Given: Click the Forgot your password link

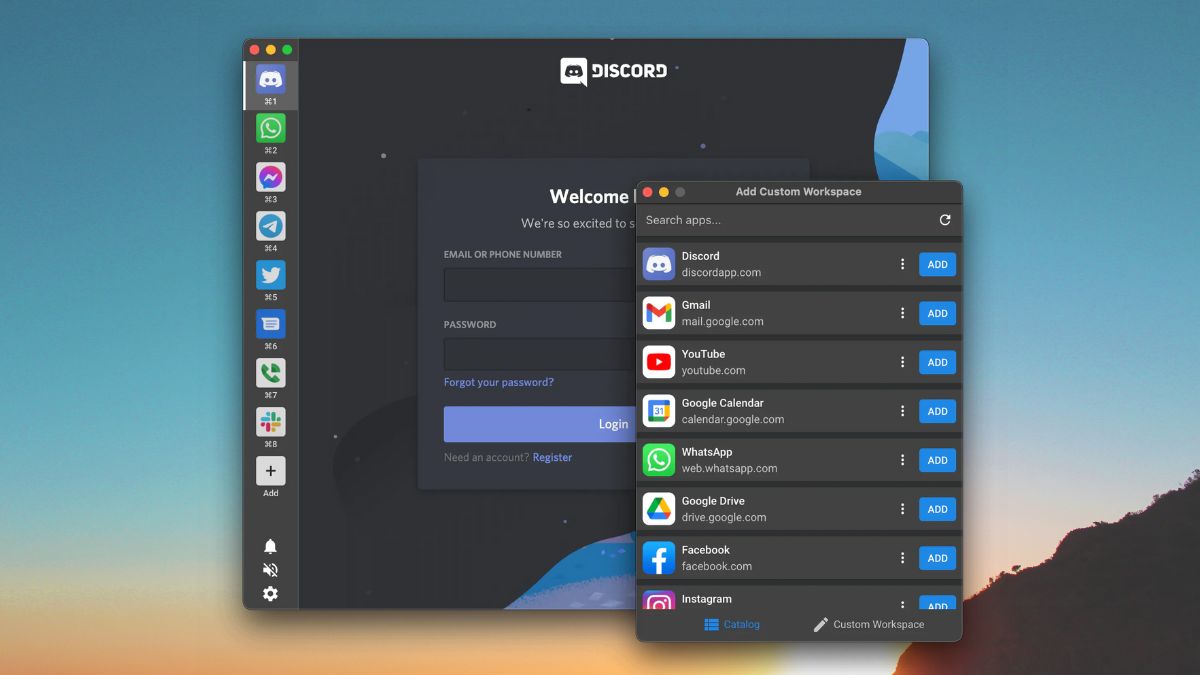Looking at the screenshot, I should pyautogui.click(x=498, y=382).
